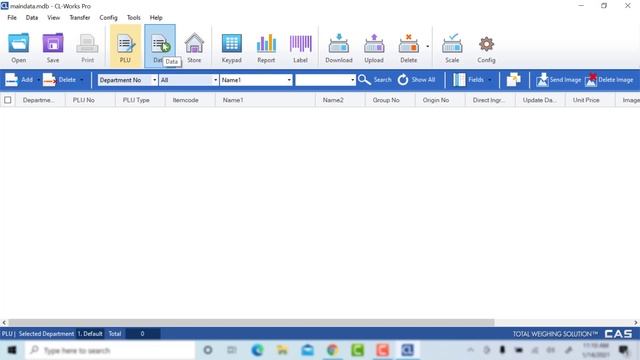Open the Help menu
This screenshot has height=360, width=640.
pos(156,18)
